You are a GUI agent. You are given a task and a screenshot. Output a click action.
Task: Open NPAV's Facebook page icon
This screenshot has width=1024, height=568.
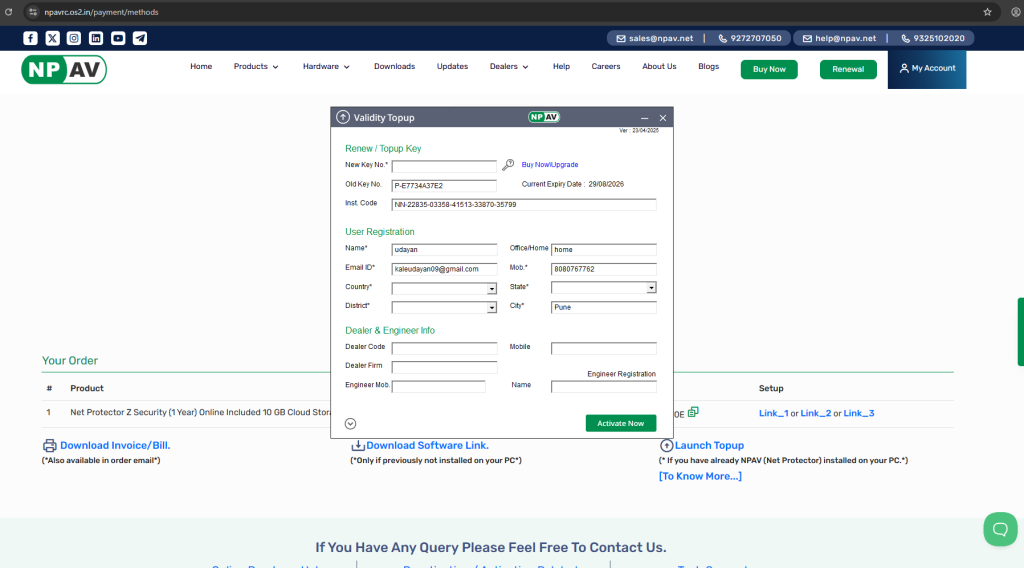tap(30, 38)
